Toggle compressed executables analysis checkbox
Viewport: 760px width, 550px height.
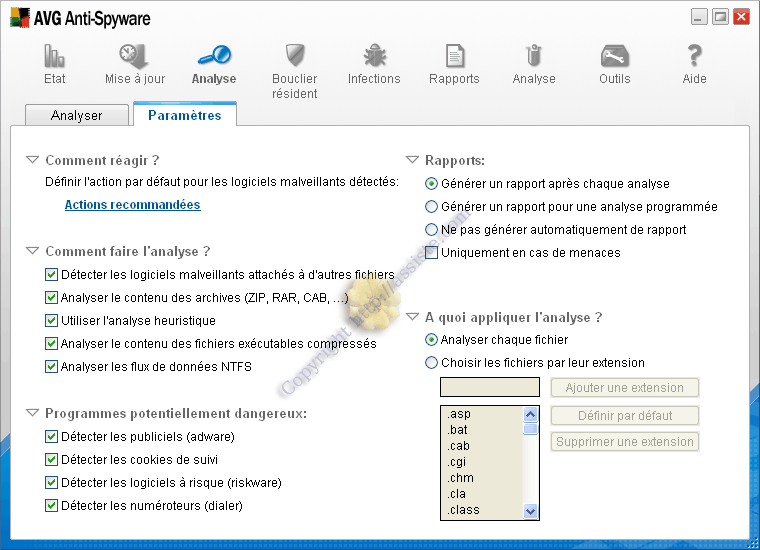tap(51, 343)
